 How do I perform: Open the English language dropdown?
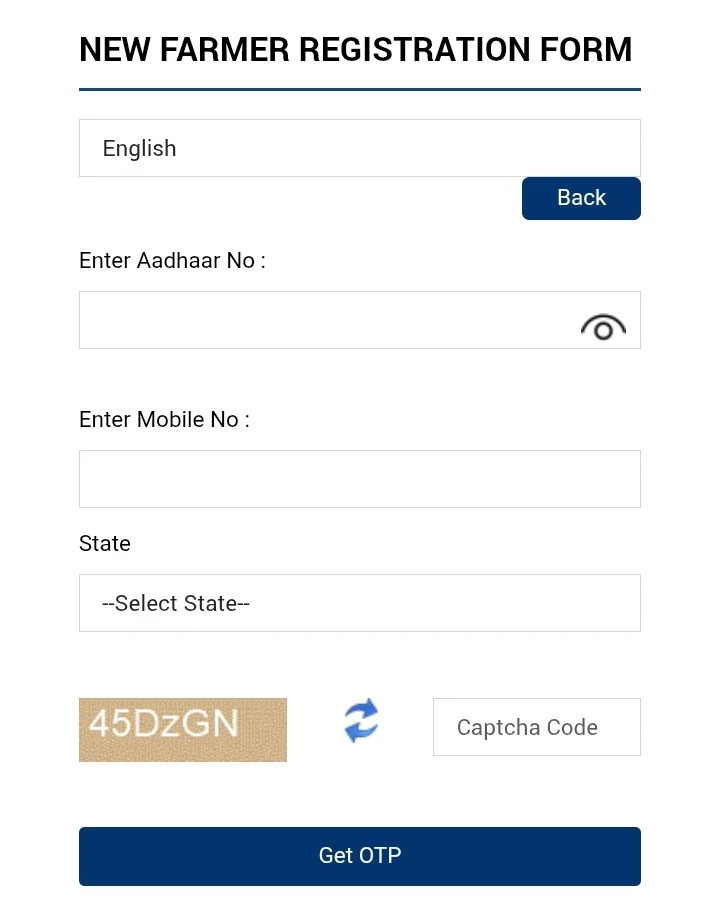(x=359, y=148)
